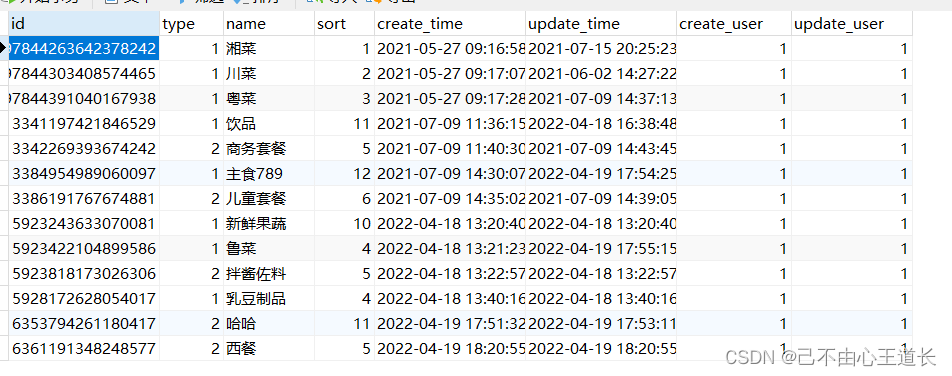Select the name cell containing 川菜
The width and height of the screenshot is (952, 376).
click(268, 73)
